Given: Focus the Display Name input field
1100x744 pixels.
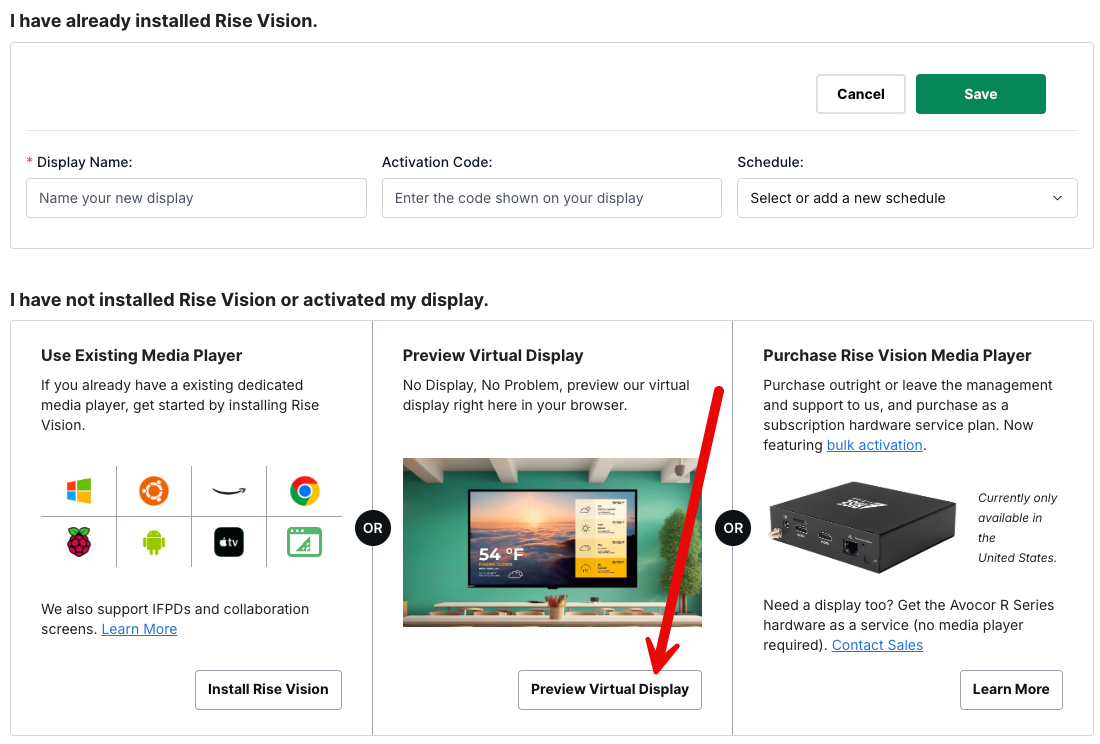Looking at the screenshot, I should pos(196,198).
